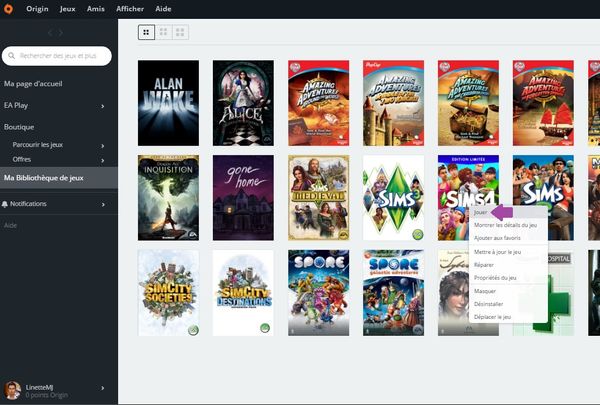Viewport: 600px width, 405px height.
Task: Open Parcourir les jeux
Action: click(38, 145)
